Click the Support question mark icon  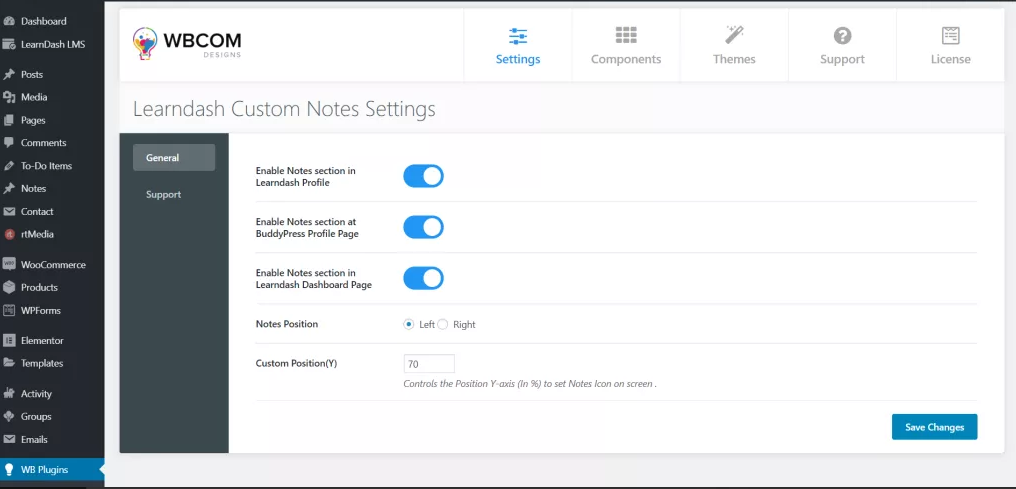842,36
